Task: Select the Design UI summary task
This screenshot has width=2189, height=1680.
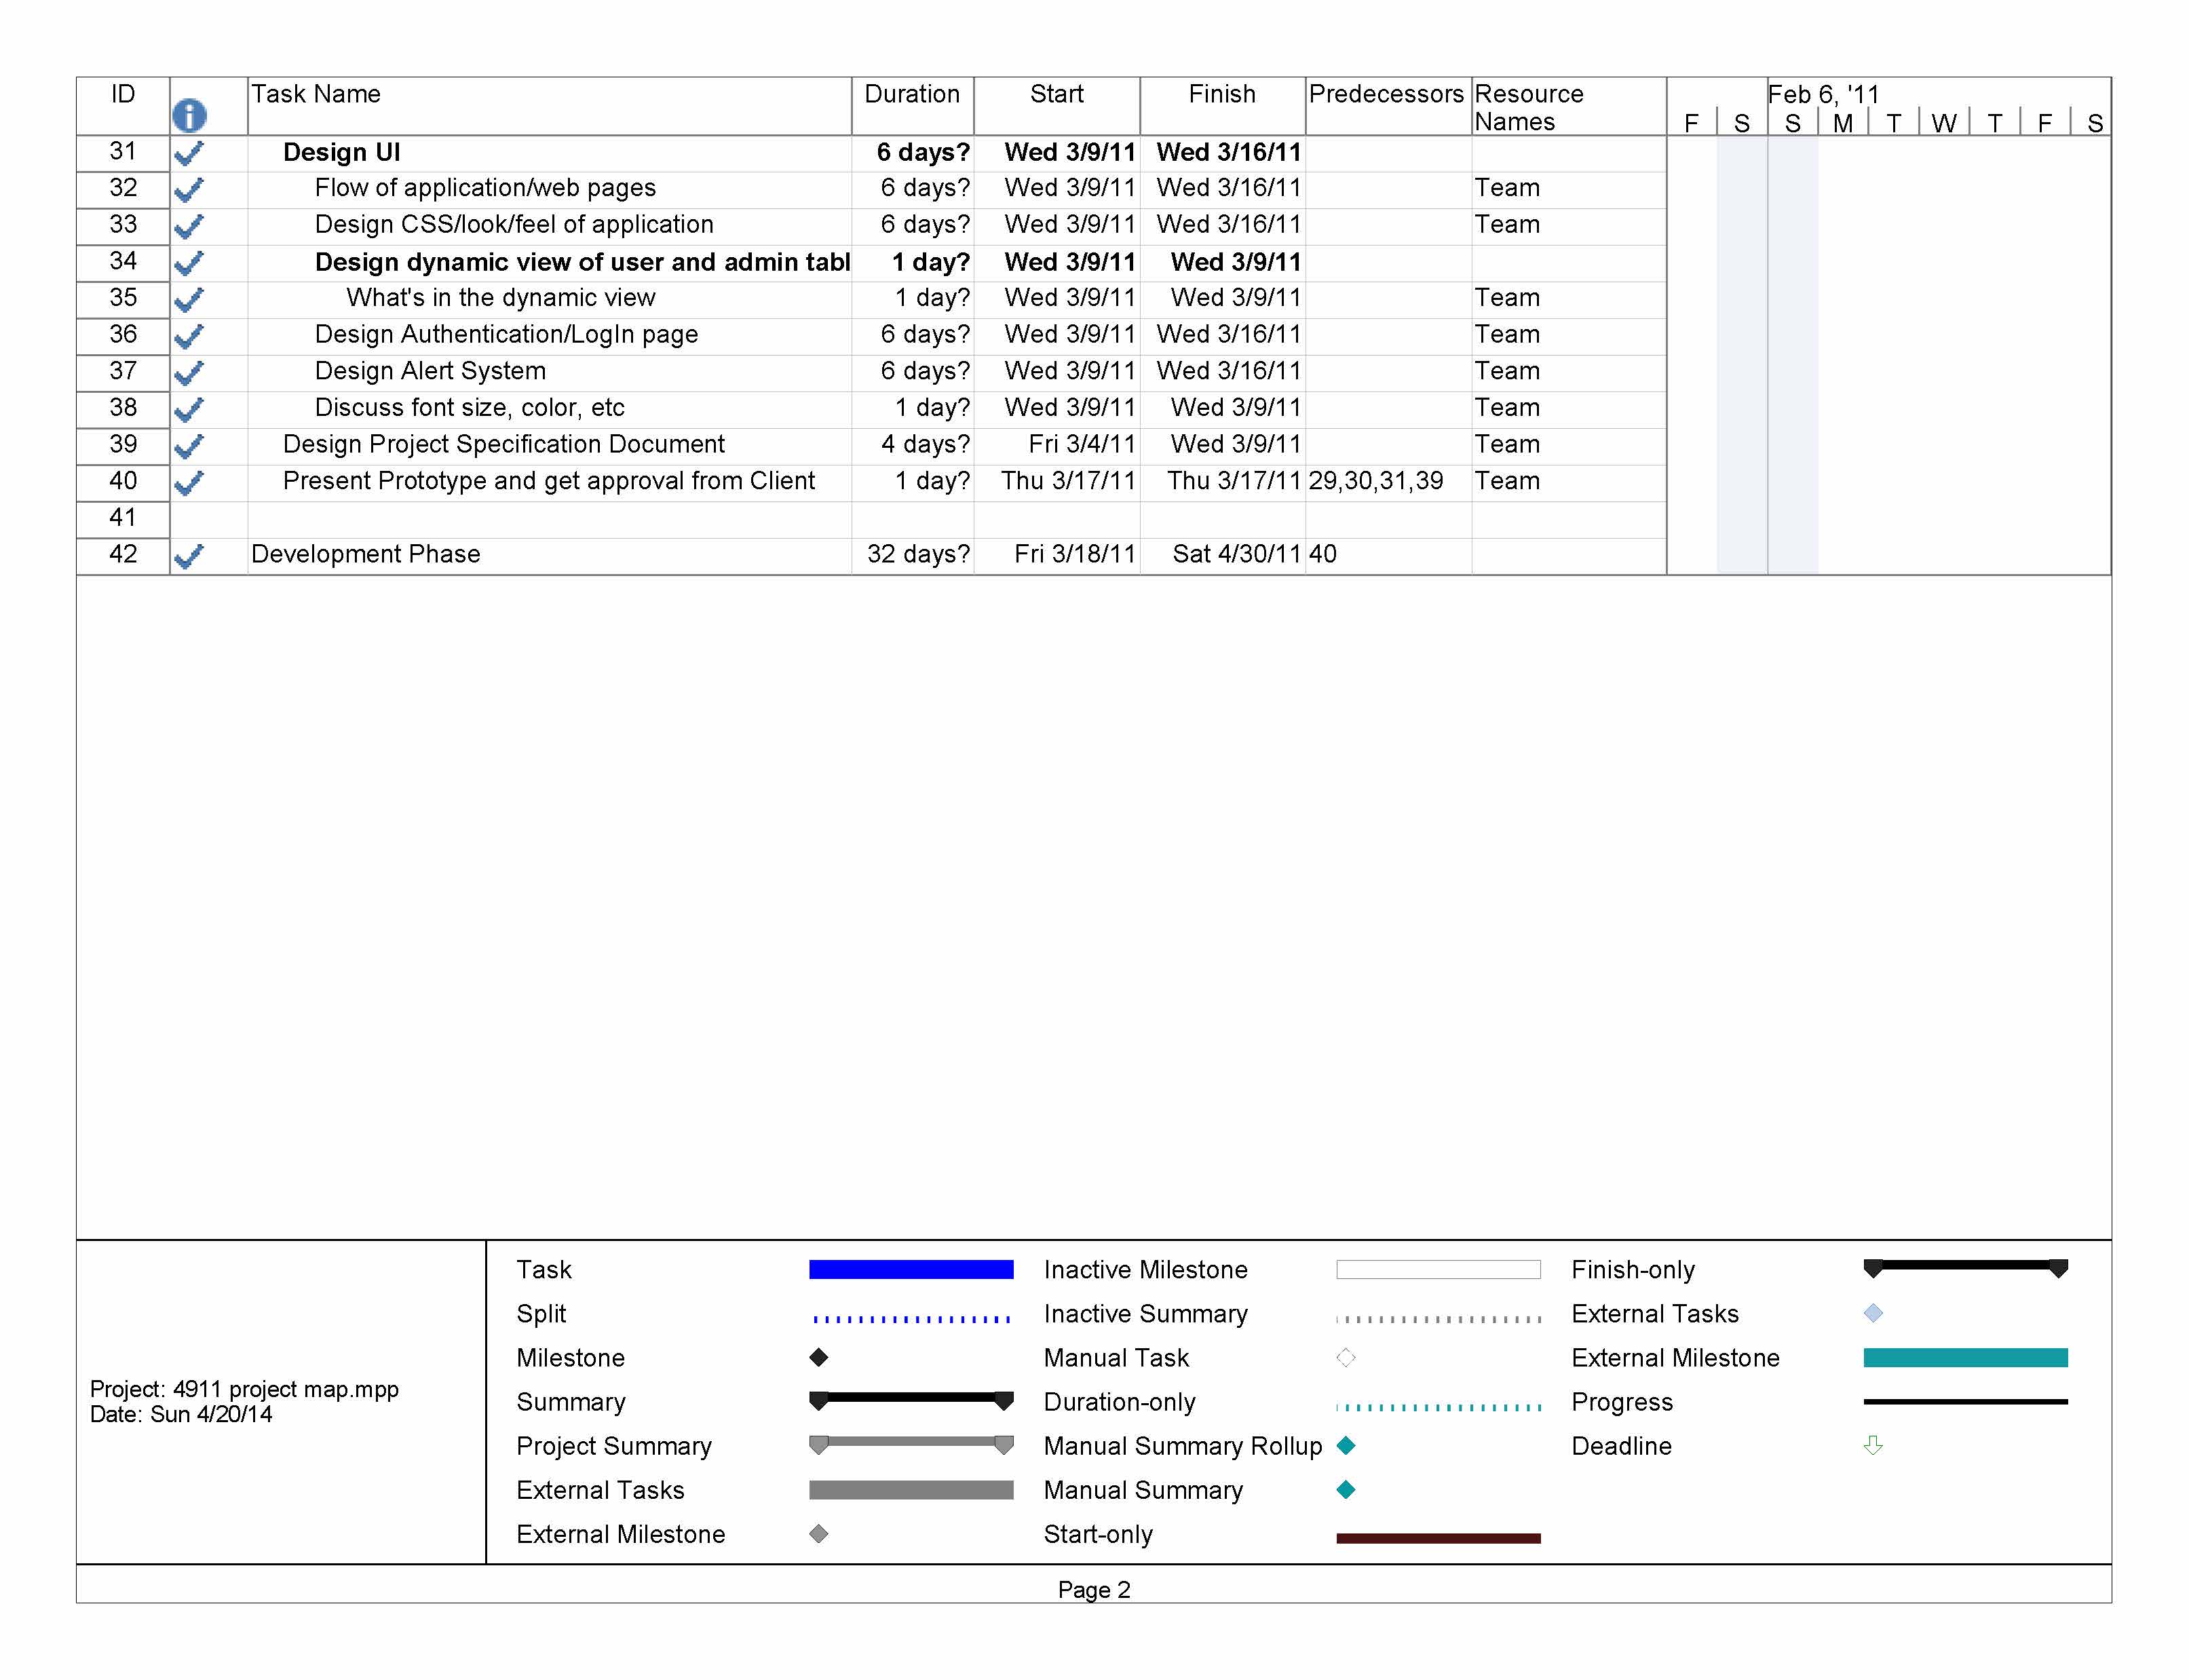Action: [341, 152]
